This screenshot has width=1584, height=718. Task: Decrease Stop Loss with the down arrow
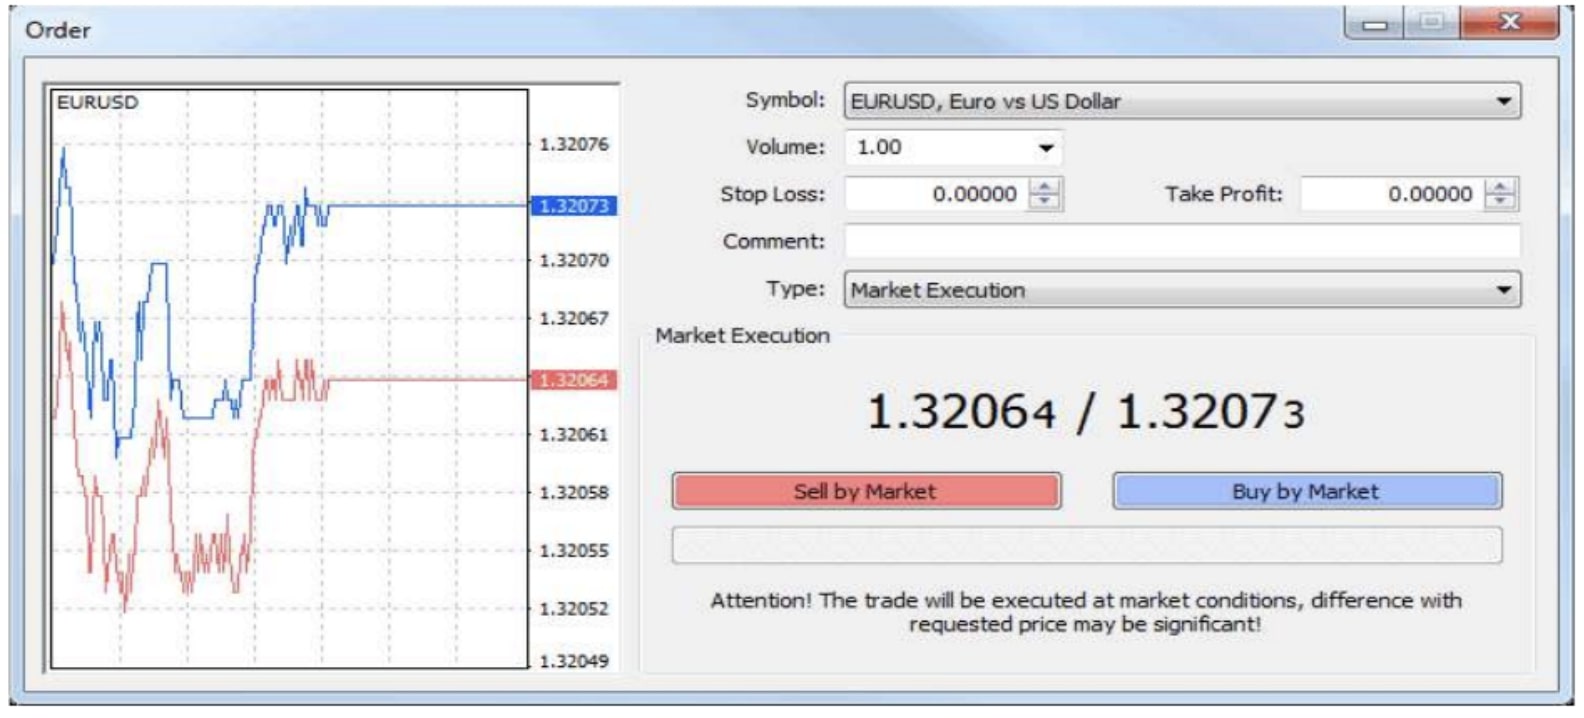pos(1044,201)
